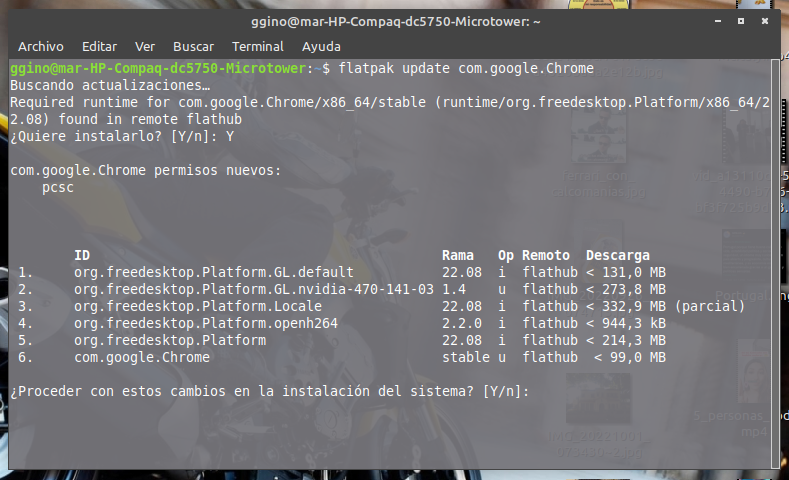The image size is (789, 480).
Task: Open the Ayuda menu
Action: coord(321,47)
